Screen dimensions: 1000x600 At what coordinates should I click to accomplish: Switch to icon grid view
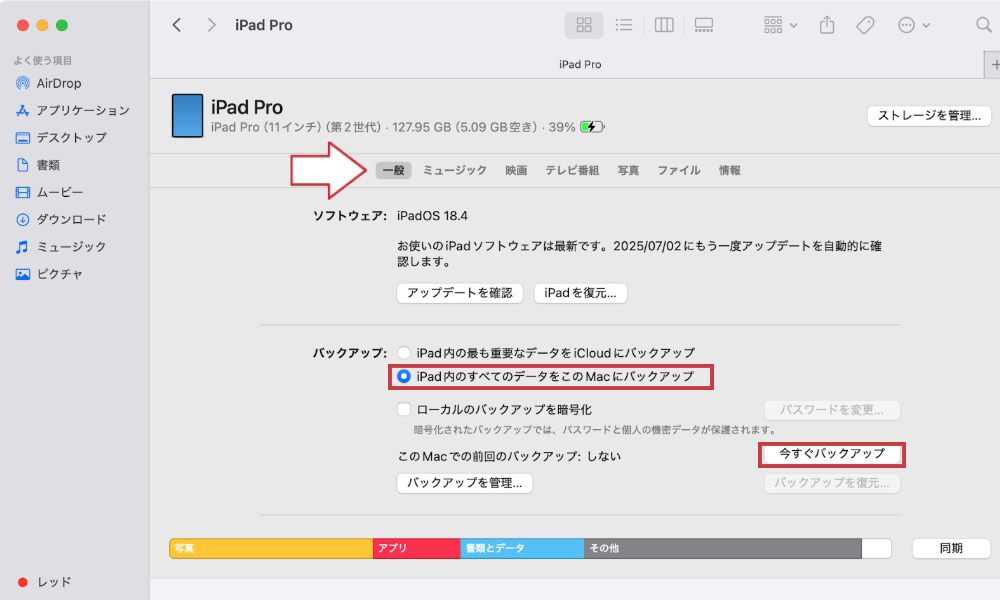pyautogui.click(x=584, y=25)
